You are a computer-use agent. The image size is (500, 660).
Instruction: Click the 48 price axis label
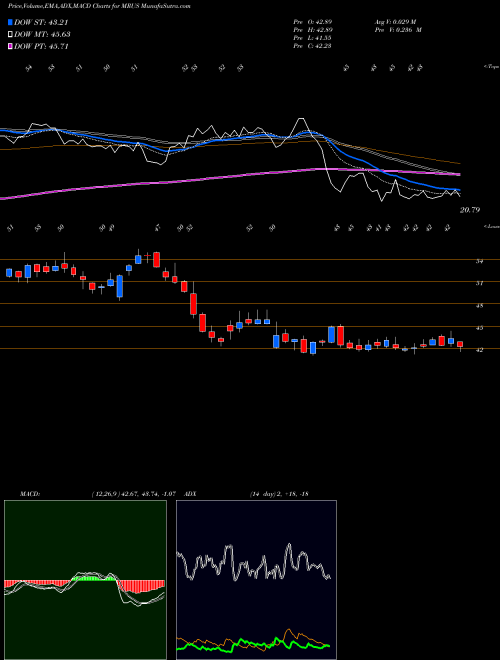point(479,306)
